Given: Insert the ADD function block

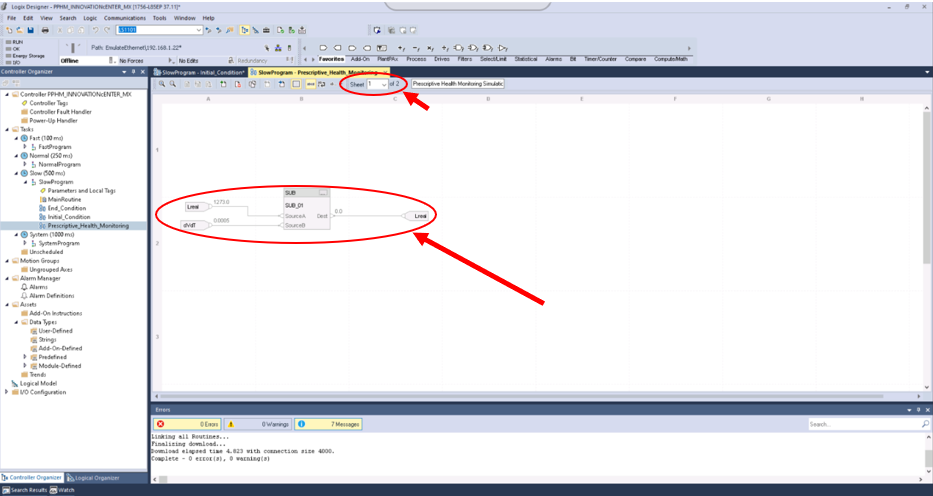Looking at the screenshot, I should [402, 48].
